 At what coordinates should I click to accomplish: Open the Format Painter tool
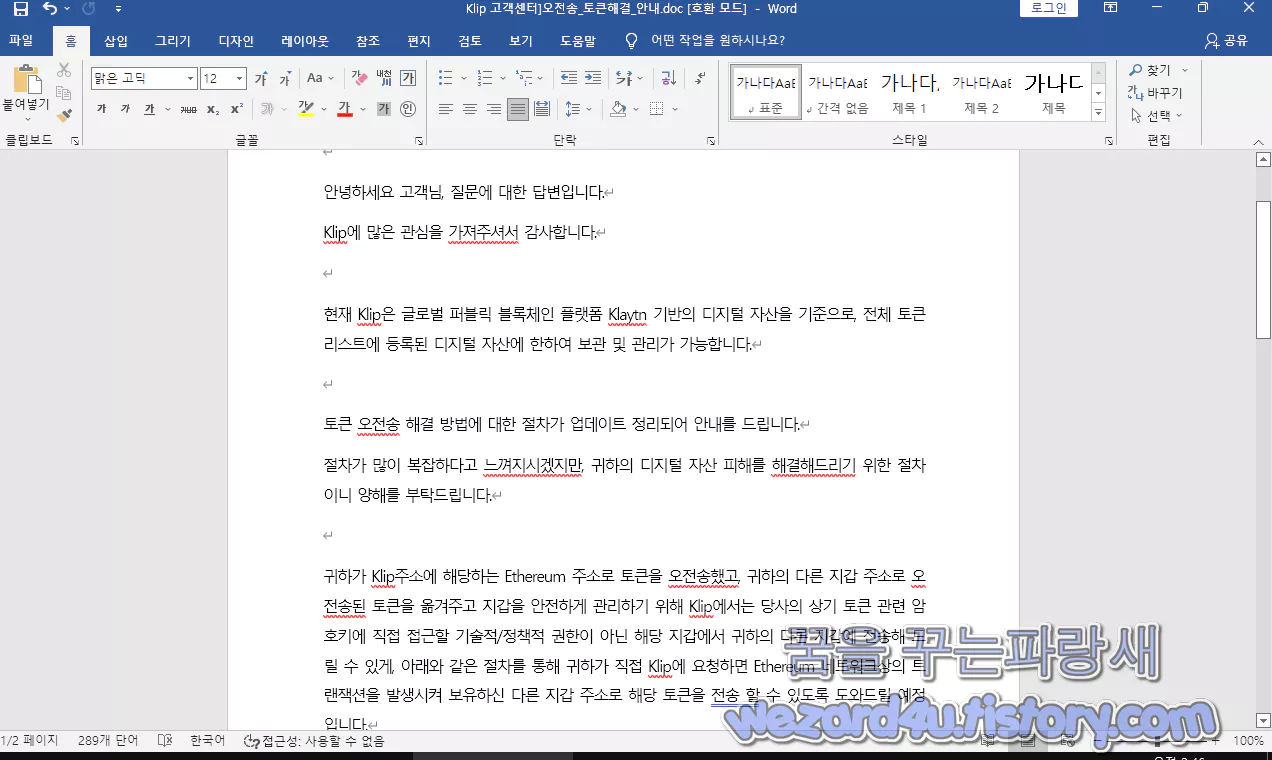61,114
